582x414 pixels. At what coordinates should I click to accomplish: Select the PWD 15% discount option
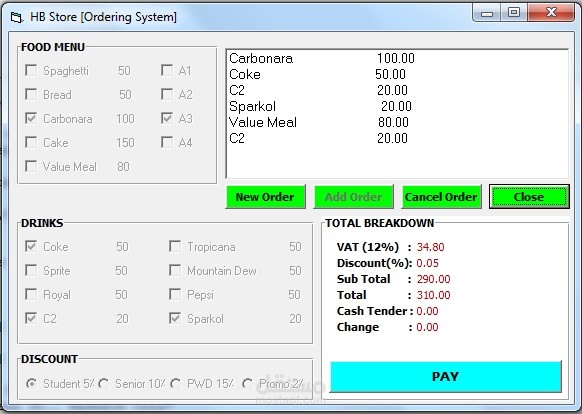[x=176, y=383]
